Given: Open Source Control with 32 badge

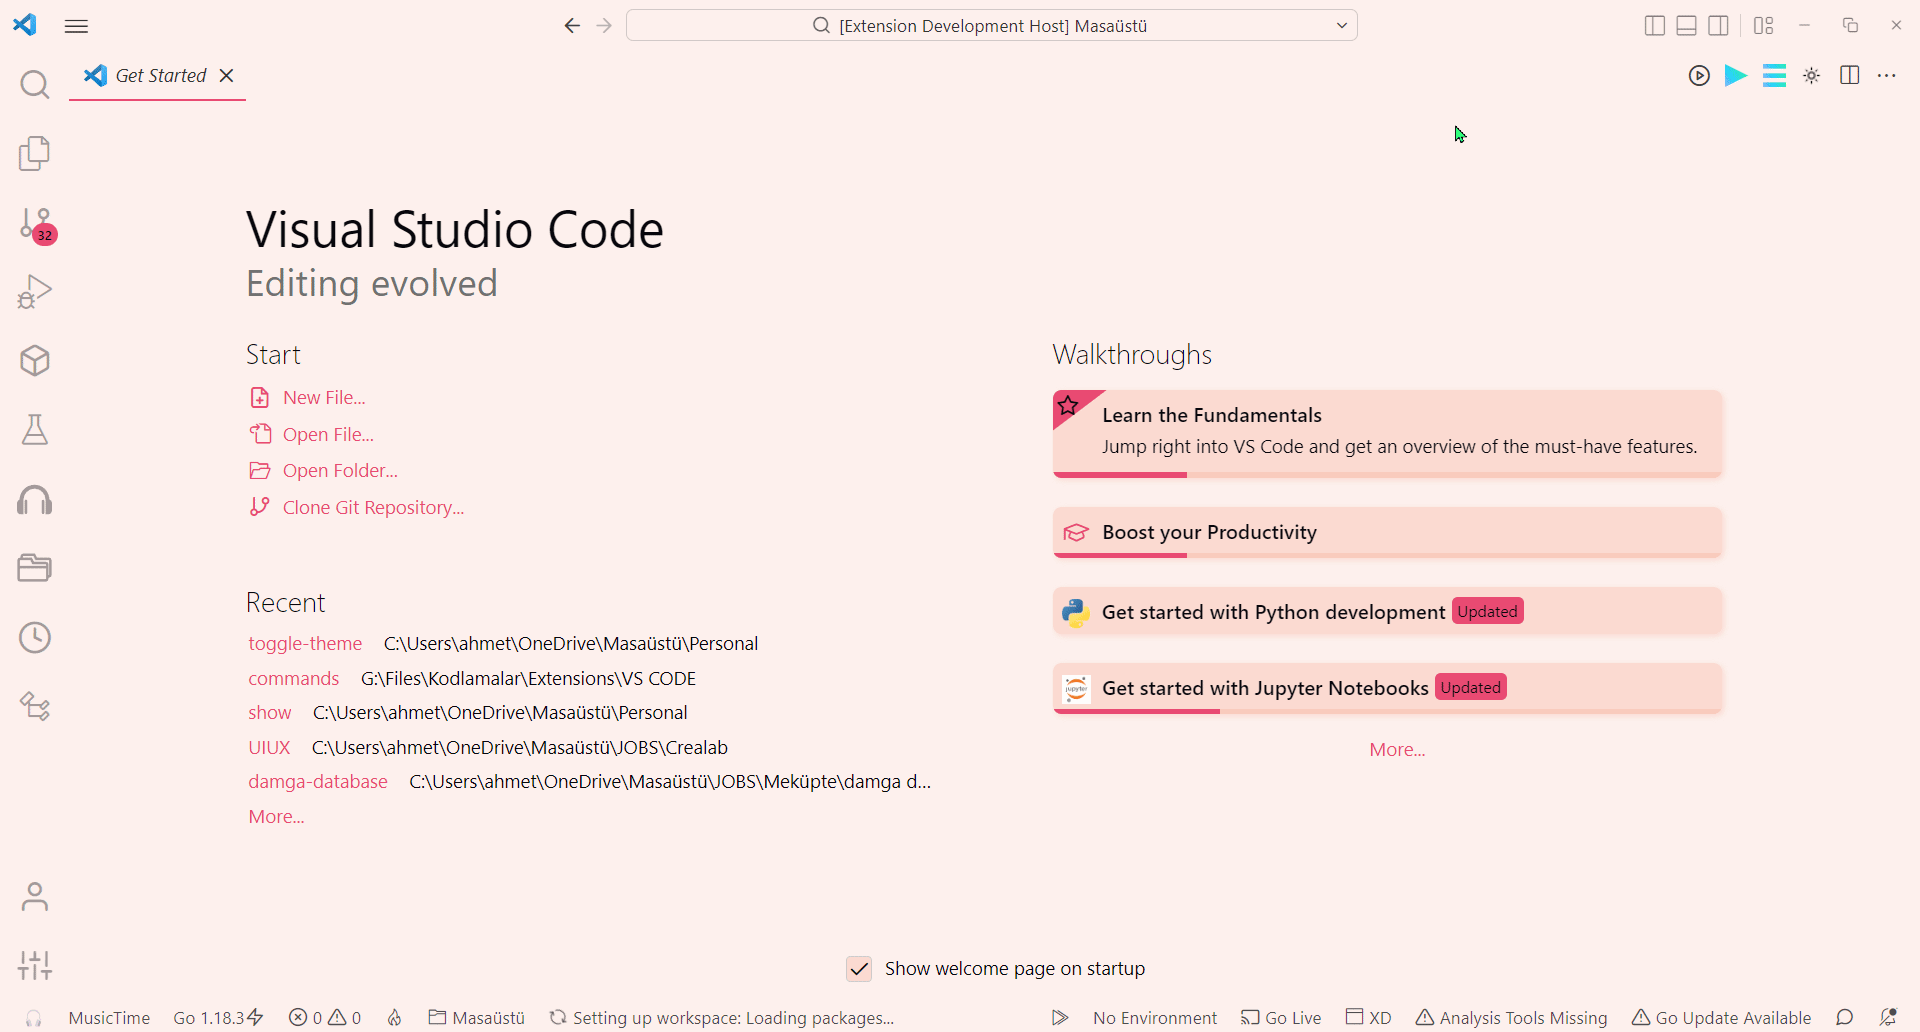Looking at the screenshot, I should [x=37, y=225].
